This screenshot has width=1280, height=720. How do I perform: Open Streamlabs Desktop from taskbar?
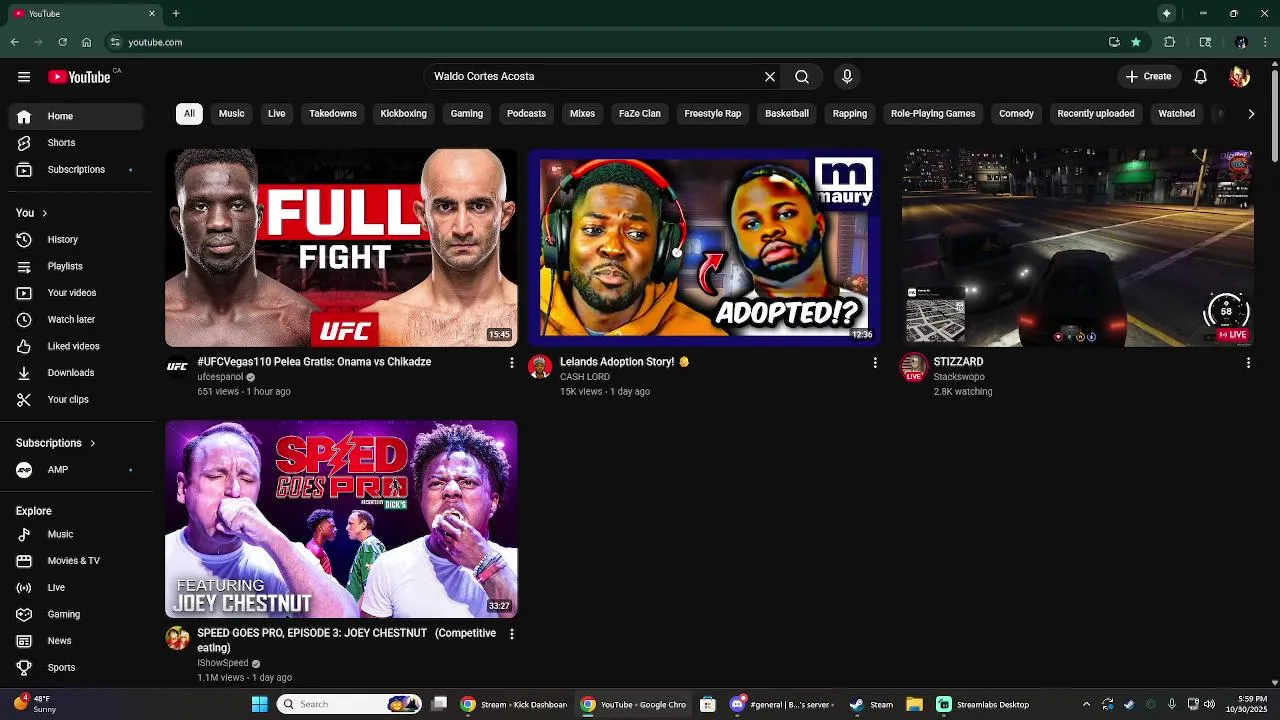click(984, 704)
